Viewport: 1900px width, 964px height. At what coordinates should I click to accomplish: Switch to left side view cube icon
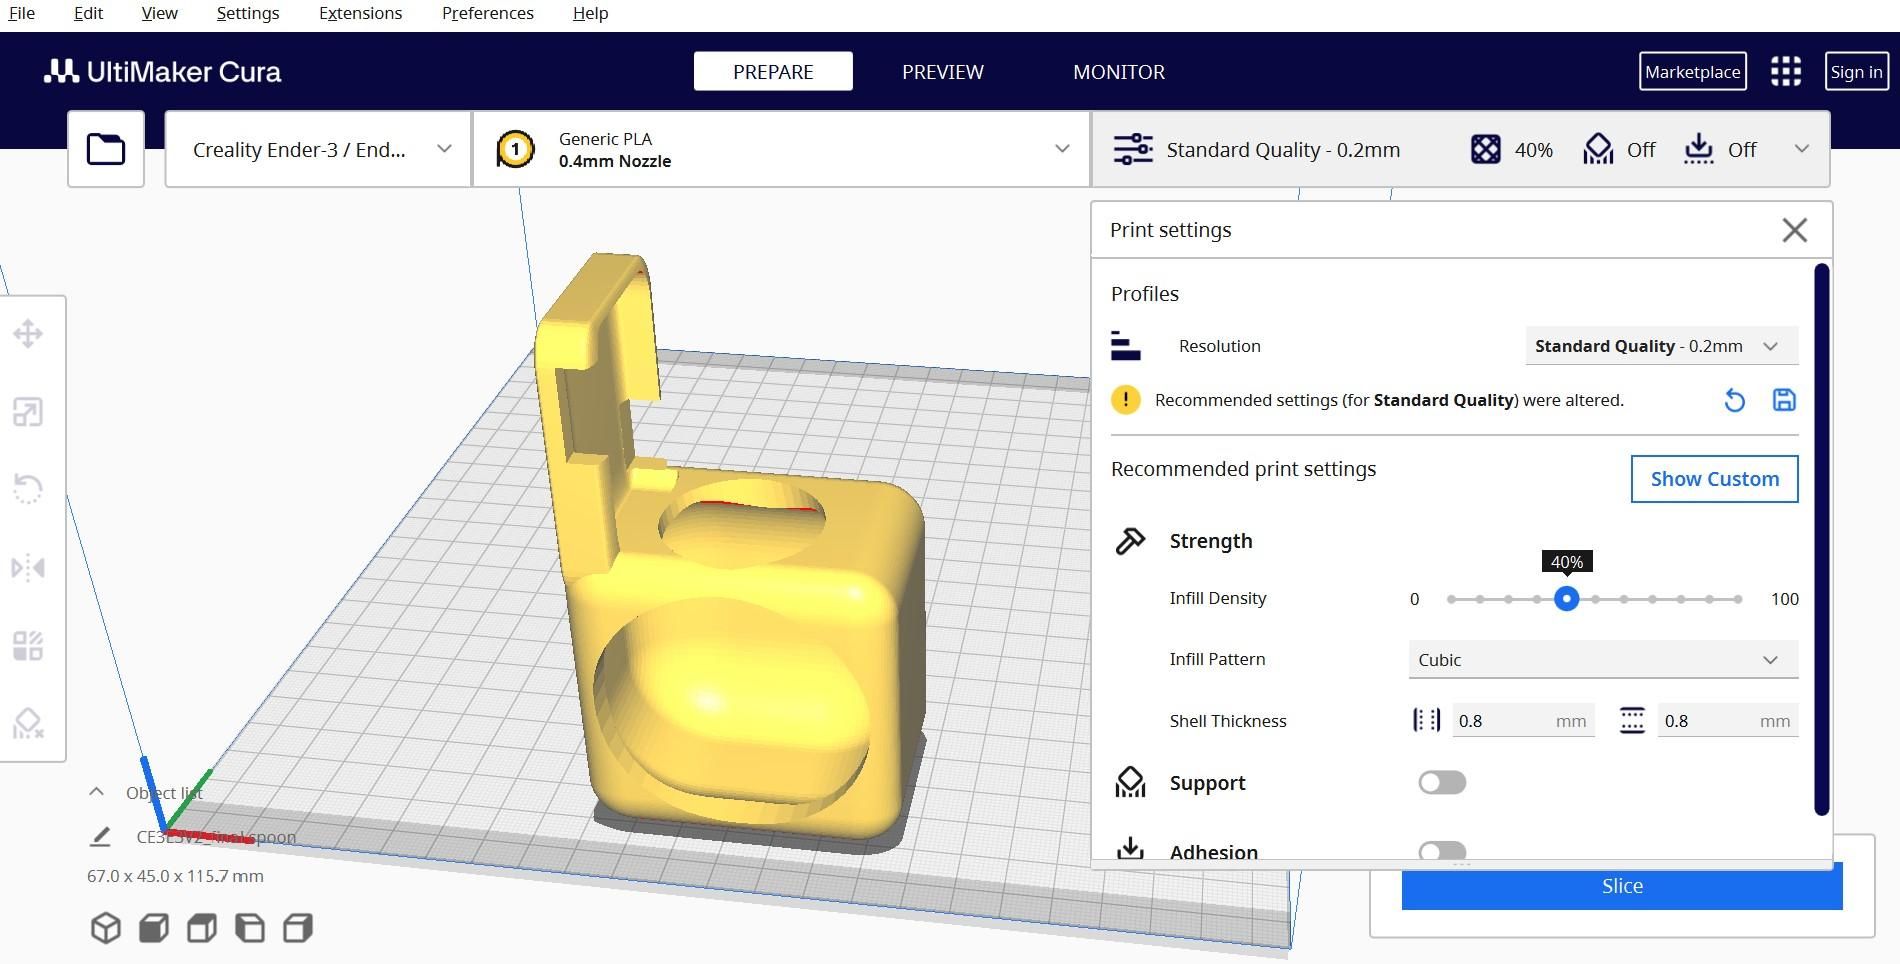point(250,928)
